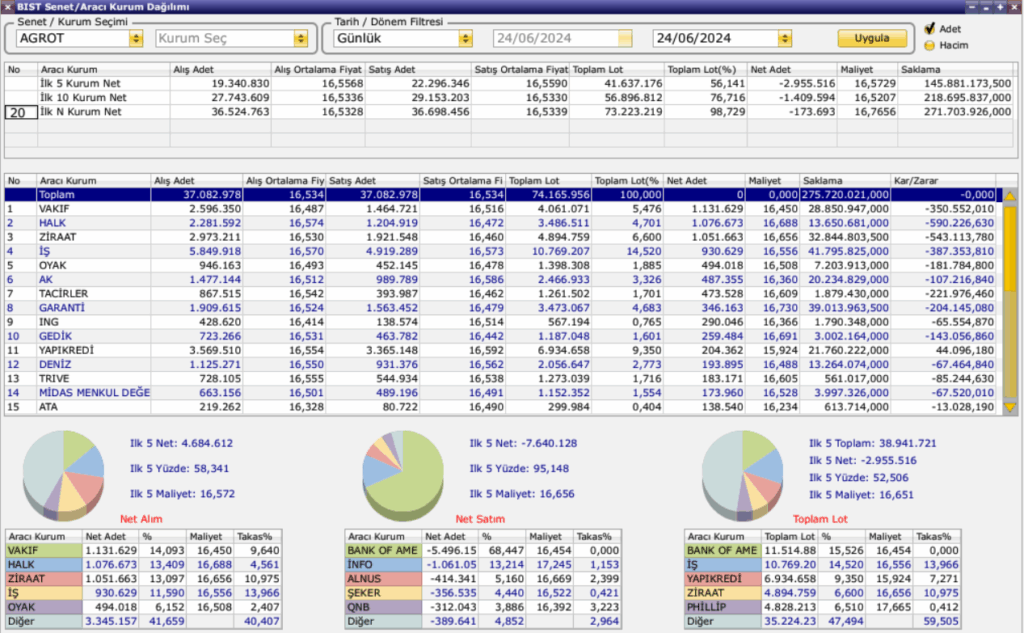
Task: Select the ING broker row
Action: coord(501,322)
